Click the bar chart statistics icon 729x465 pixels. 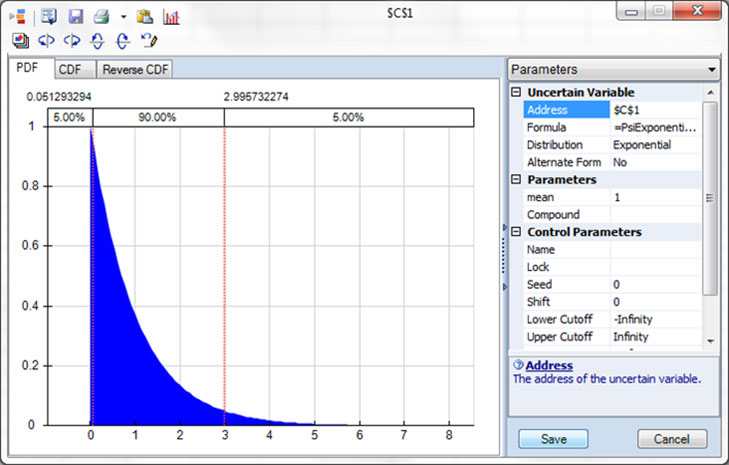pos(171,17)
